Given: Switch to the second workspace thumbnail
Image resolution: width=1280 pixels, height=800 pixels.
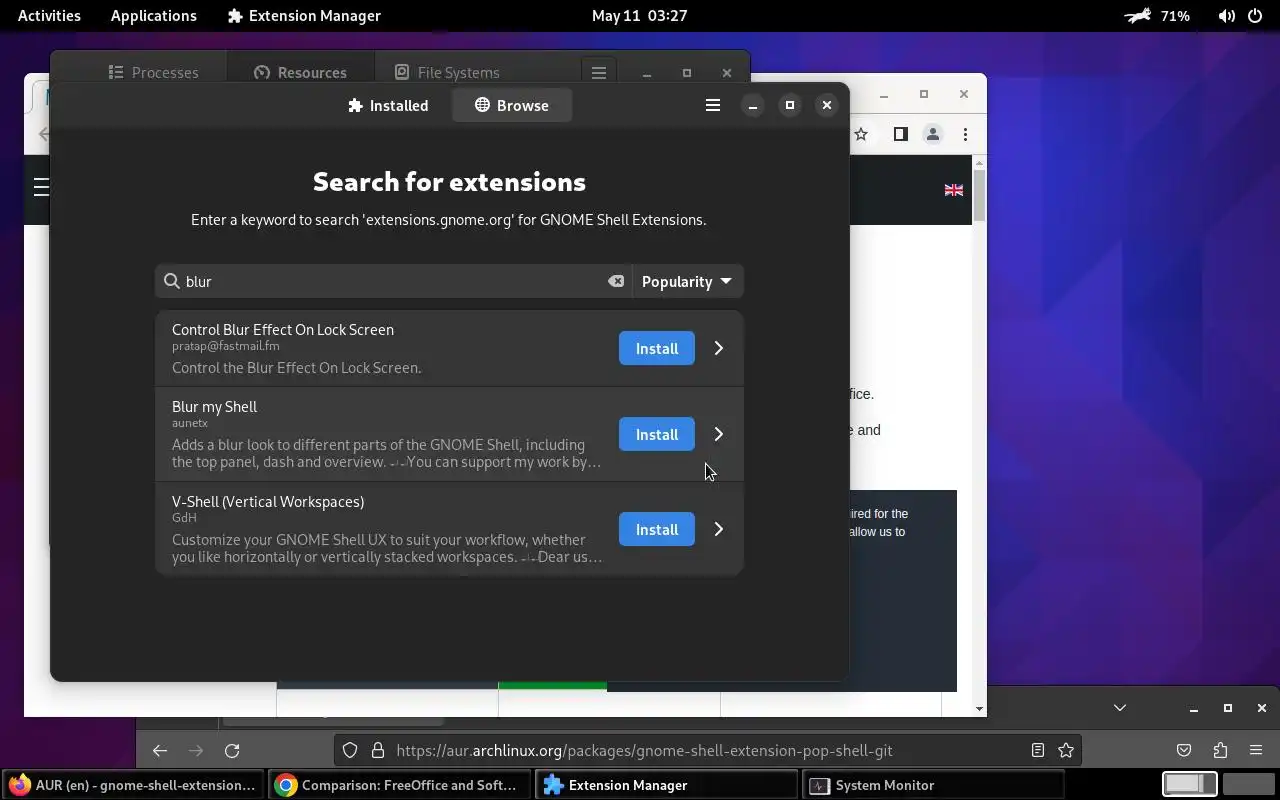Looking at the screenshot, I should click(x=1247, y=785).
